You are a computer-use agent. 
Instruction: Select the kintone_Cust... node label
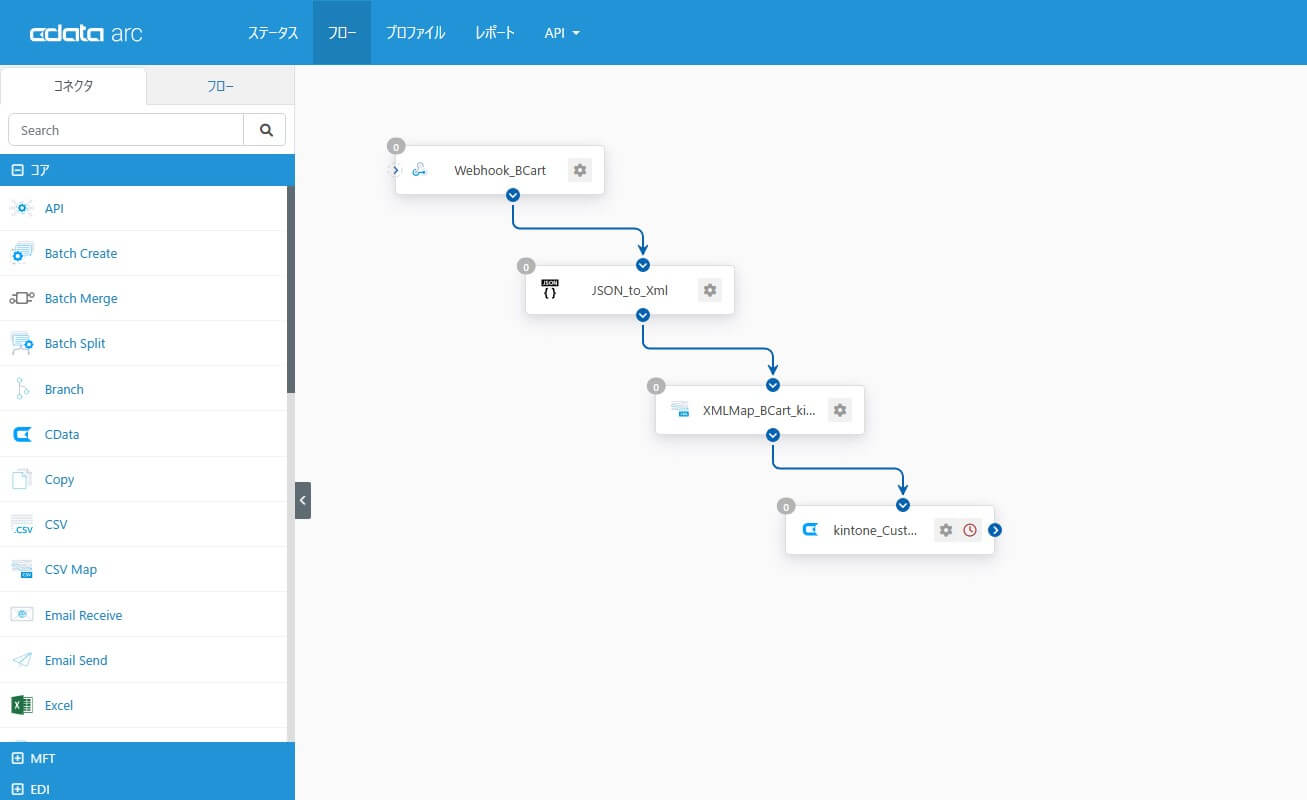875,531
